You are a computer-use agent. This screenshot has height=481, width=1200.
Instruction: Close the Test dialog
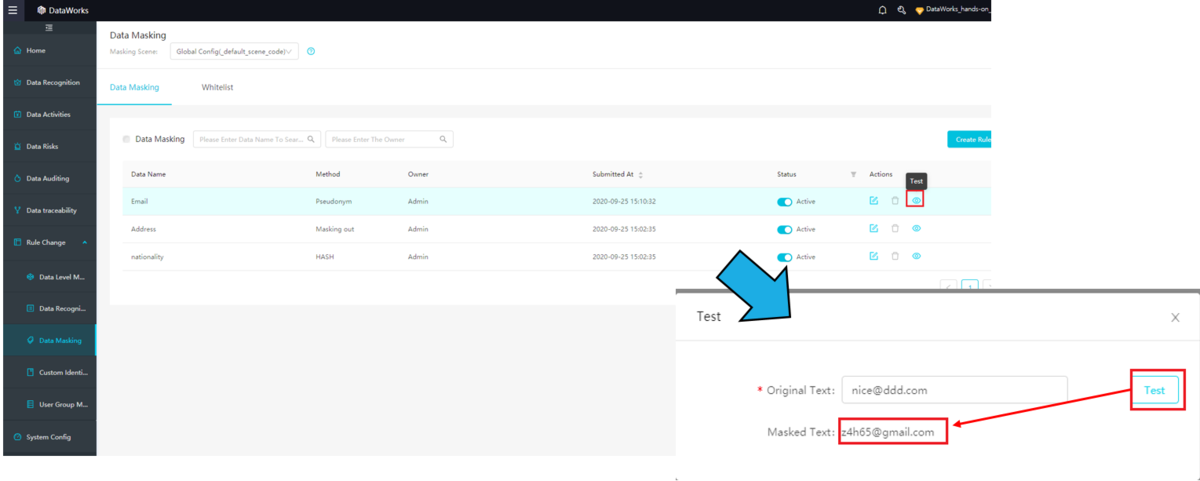tap(1175, 317)
